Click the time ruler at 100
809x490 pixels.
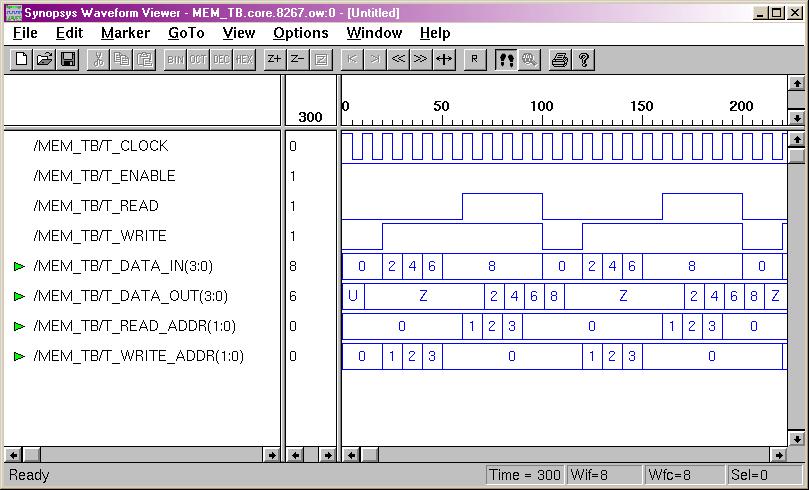tap(541, 110)
